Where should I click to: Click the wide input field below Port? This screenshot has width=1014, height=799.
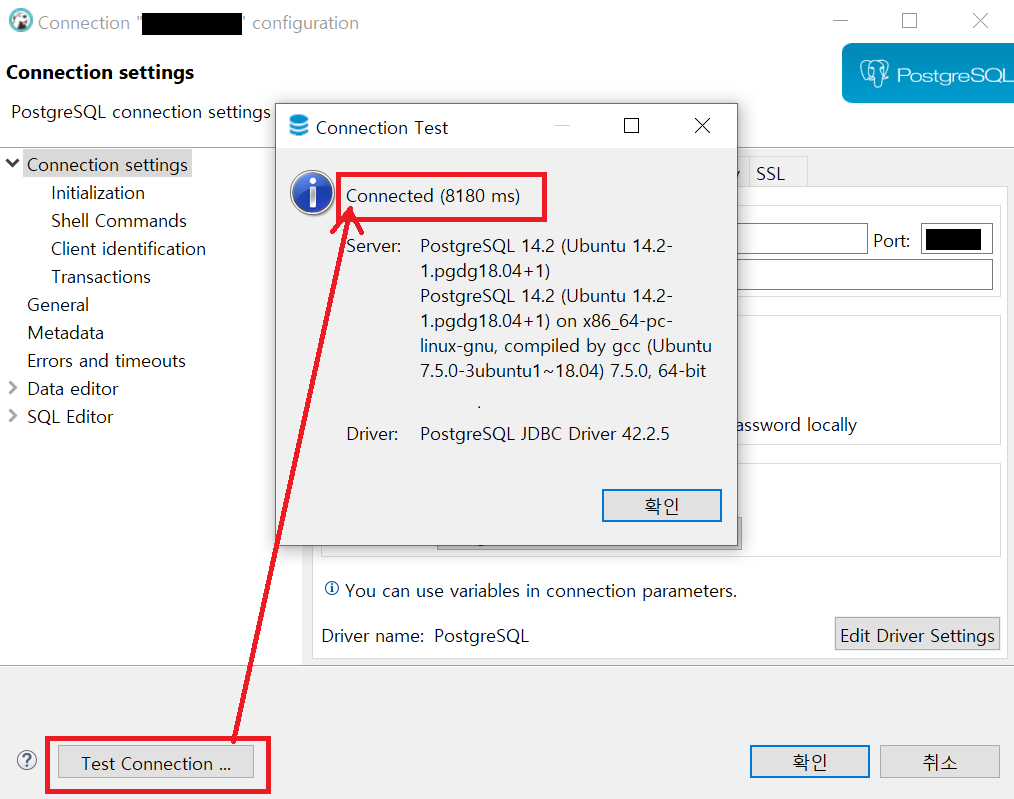pyautogui.click(x=865, y=275)
